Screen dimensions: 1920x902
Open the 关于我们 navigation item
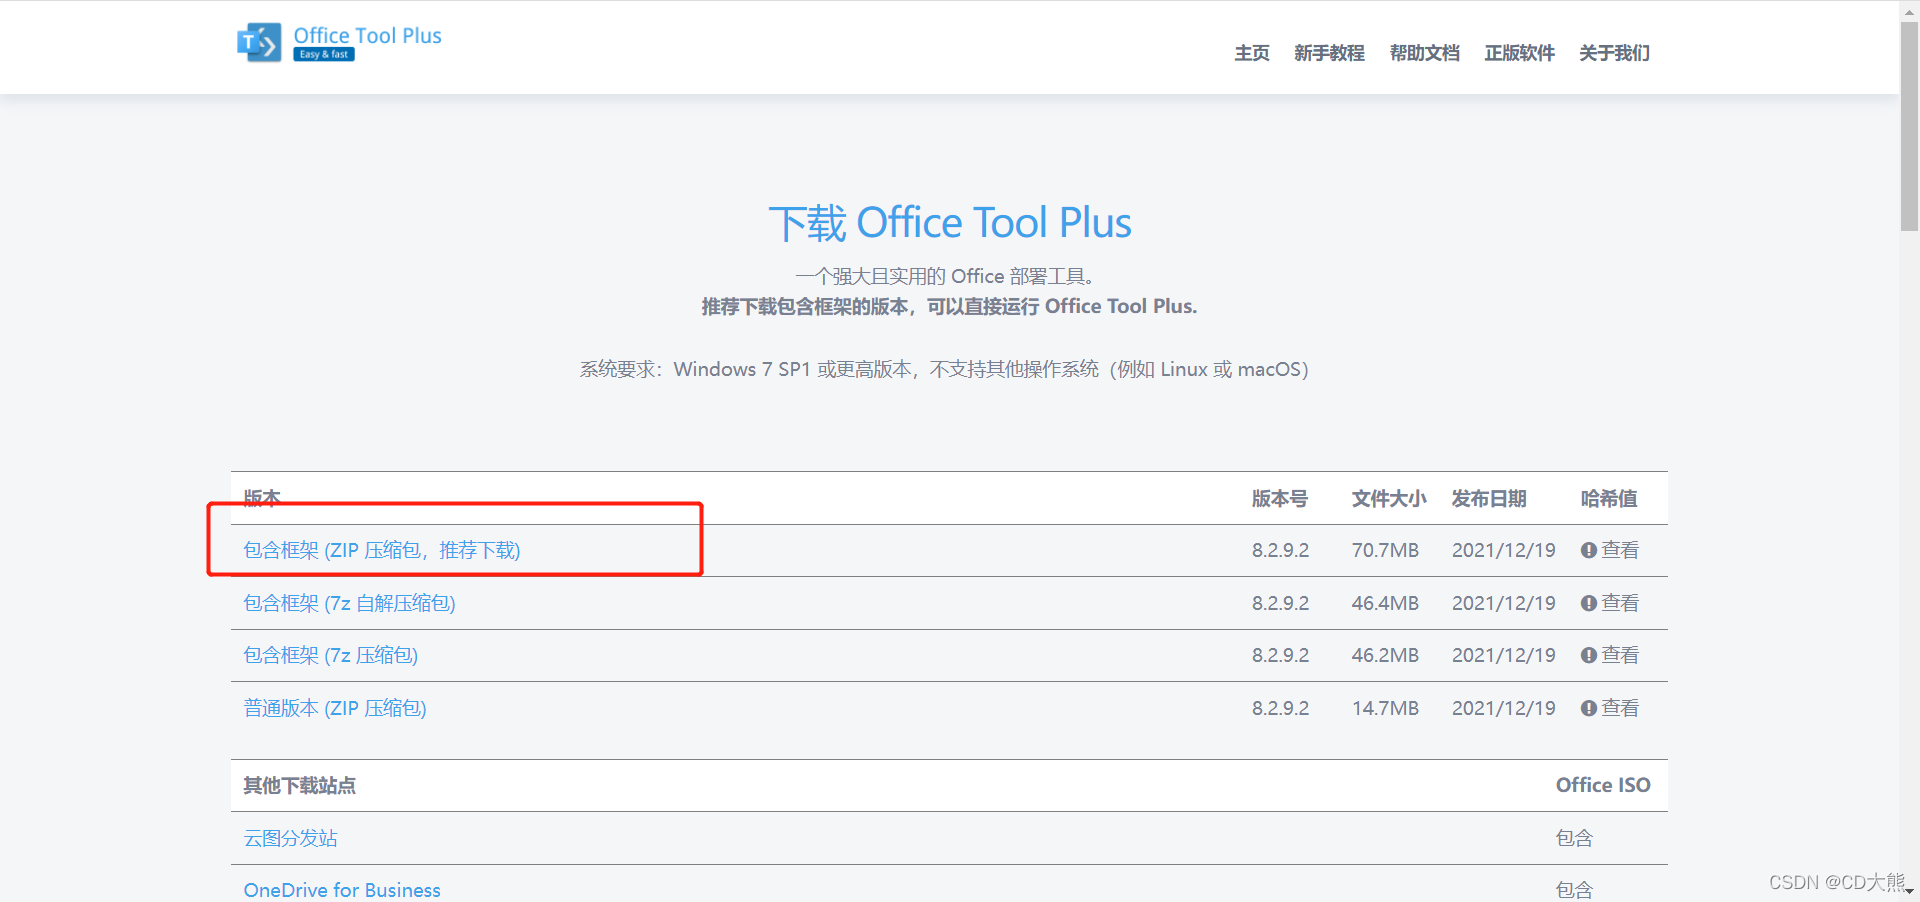click(x=1614, y=53)
